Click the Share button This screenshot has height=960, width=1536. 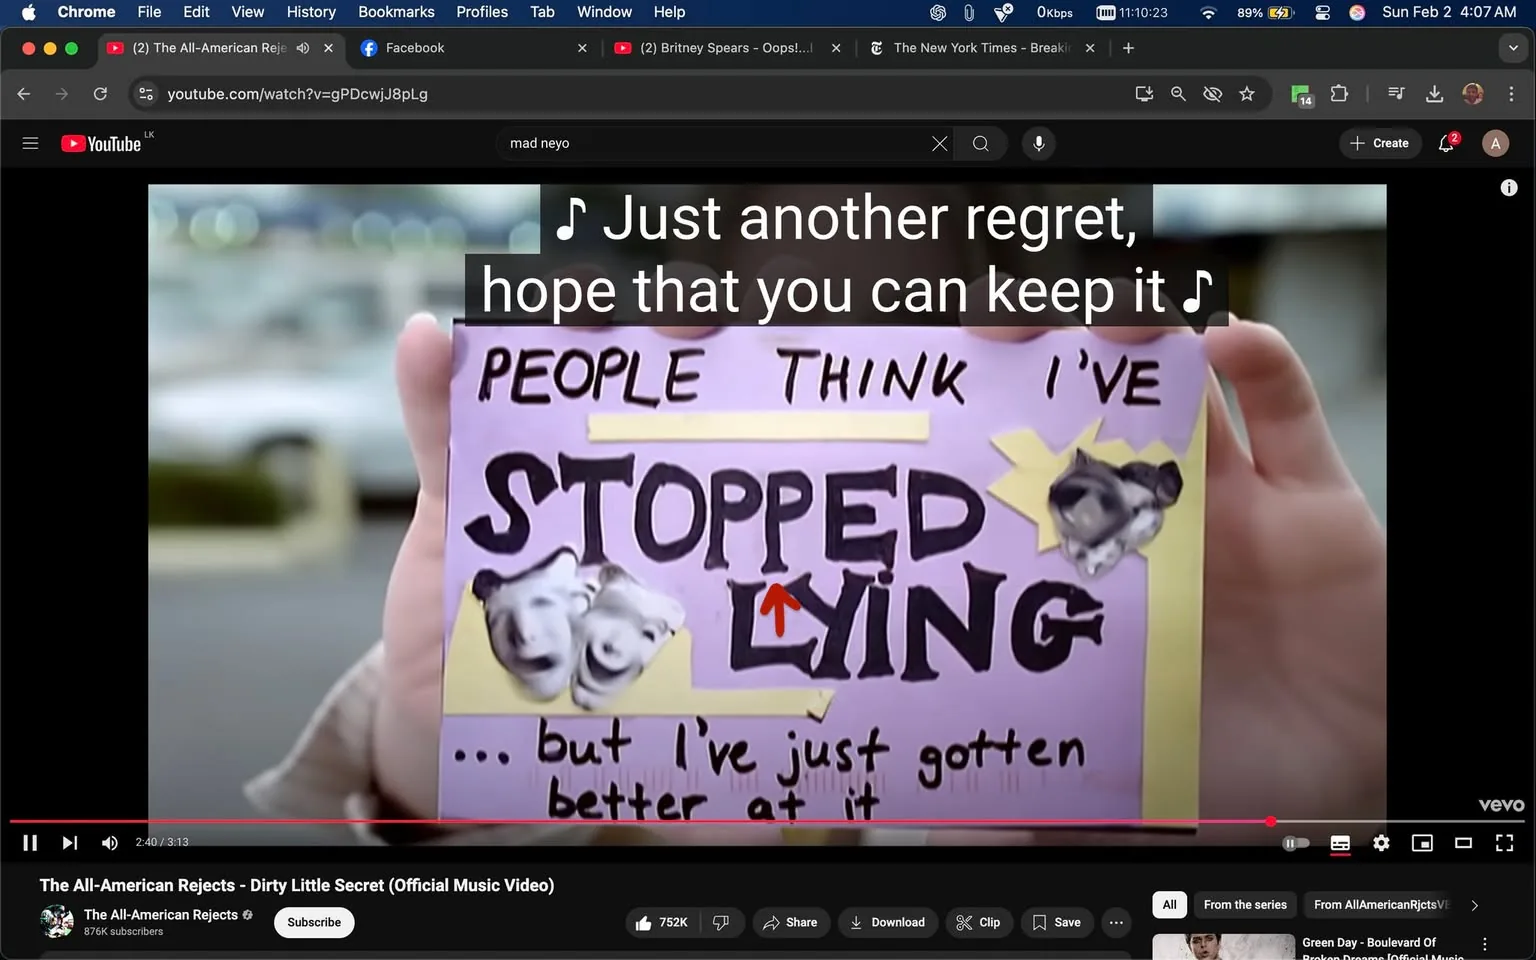click(790, 922)
